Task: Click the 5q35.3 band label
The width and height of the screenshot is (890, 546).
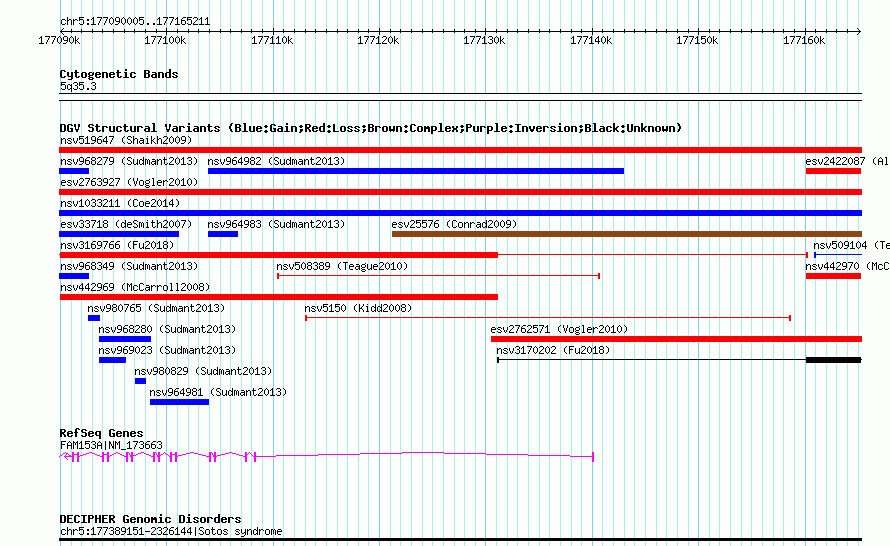Action: point(78,86)
